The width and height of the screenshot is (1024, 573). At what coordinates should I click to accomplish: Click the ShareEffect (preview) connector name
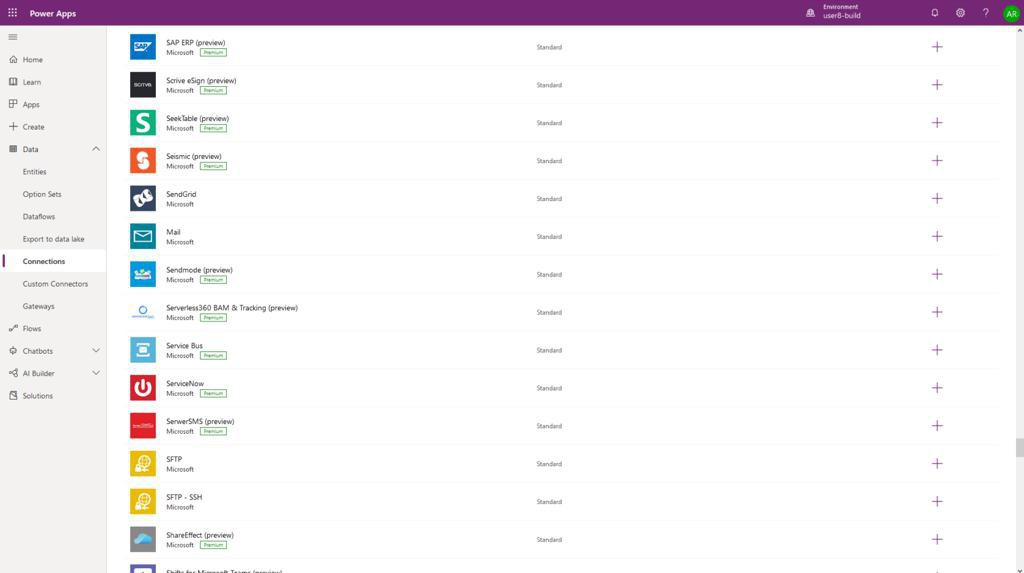point(200,535)
